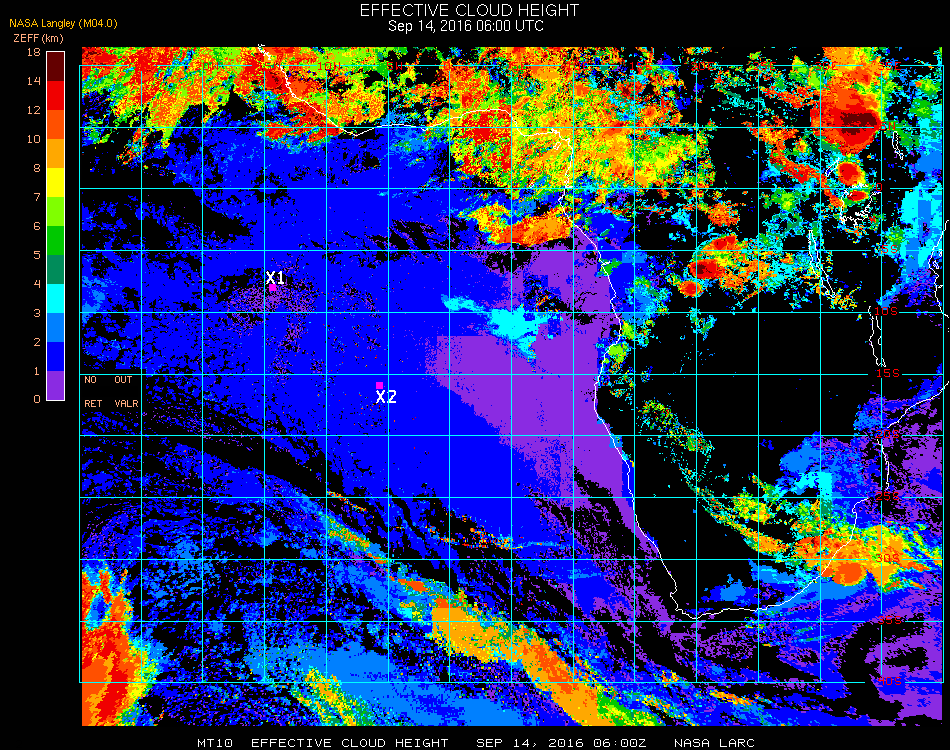This screenshot has height=750, width=950.
Task: Click the 'RET' label below 'NO'
Action: pyautogui.click(x=93, y=403)
